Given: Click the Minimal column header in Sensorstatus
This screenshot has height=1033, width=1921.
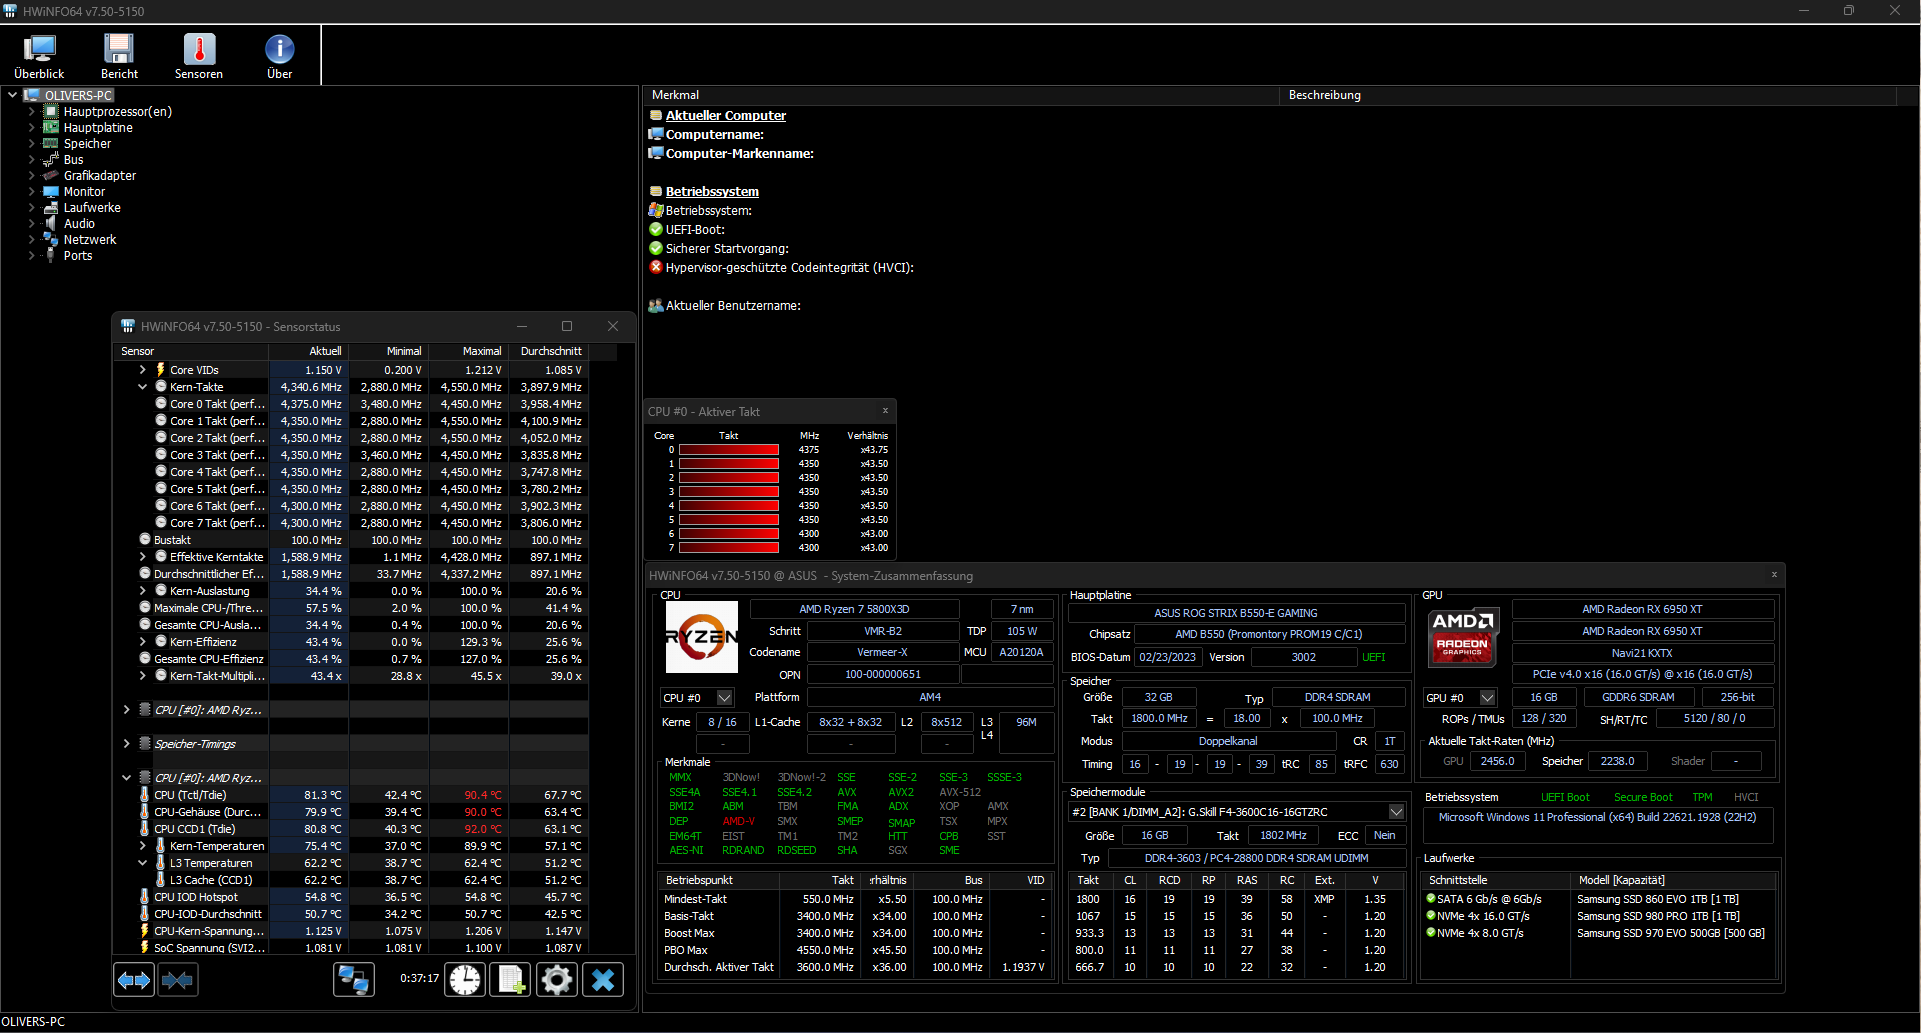Looking at the screenshot, I should point(389,352).
